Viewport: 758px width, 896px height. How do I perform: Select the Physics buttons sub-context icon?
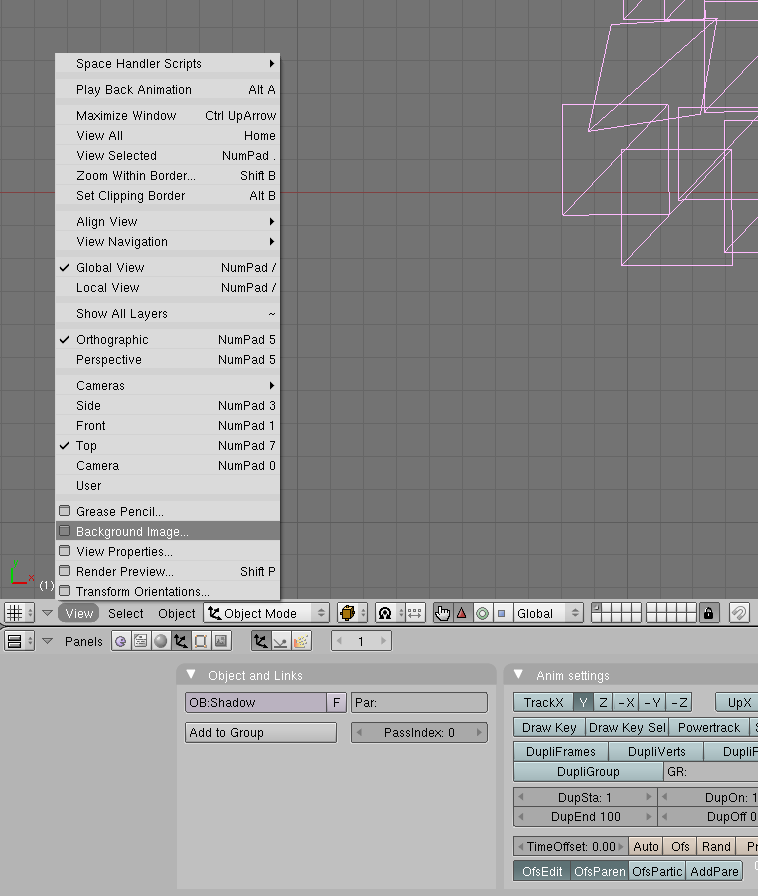point(281,641)
